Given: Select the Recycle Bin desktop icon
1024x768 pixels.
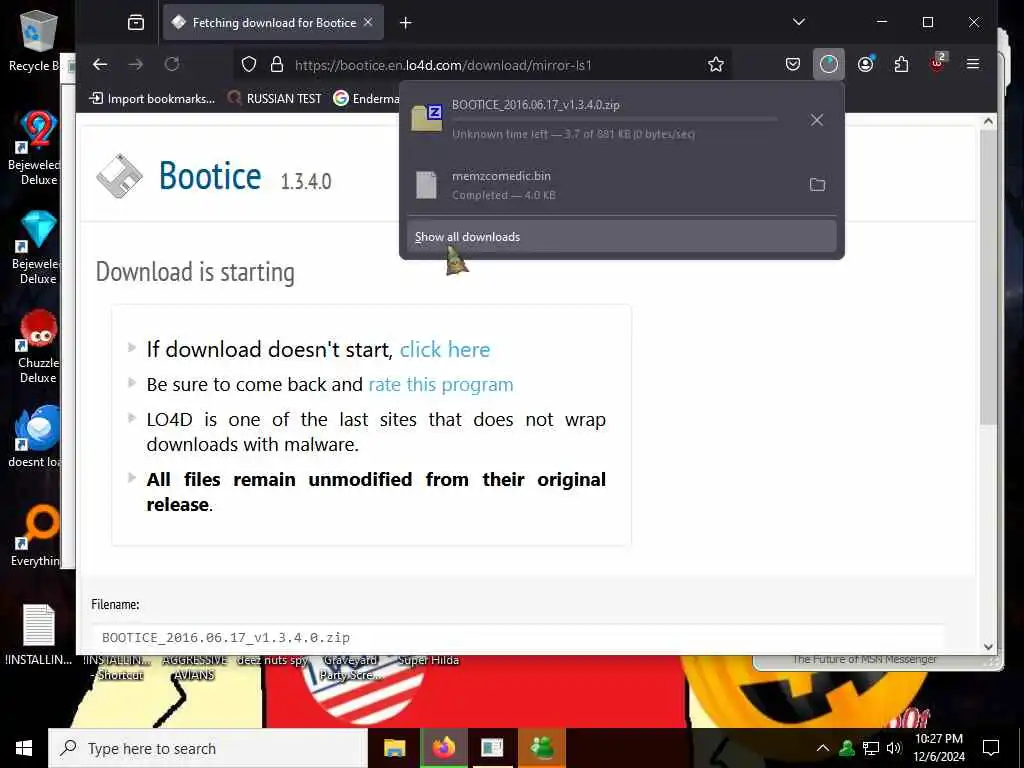Looking at the screenshot, I should point(36,40).
